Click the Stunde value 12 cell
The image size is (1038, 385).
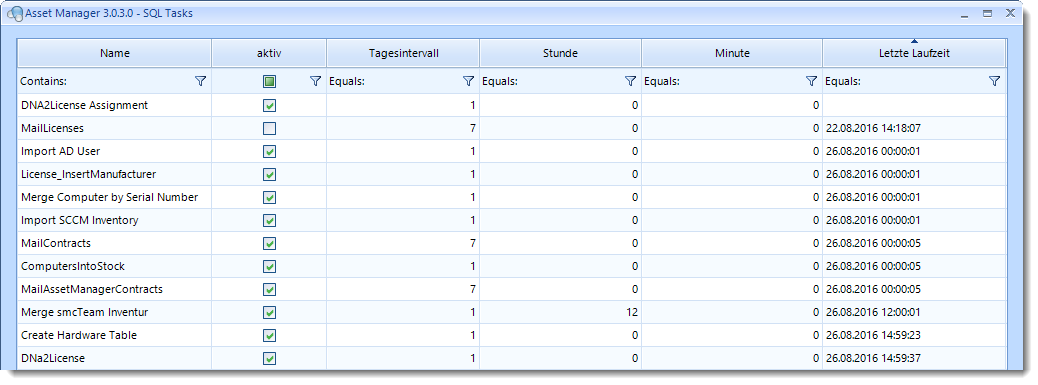pyautogui.click(x=560, y=312)
